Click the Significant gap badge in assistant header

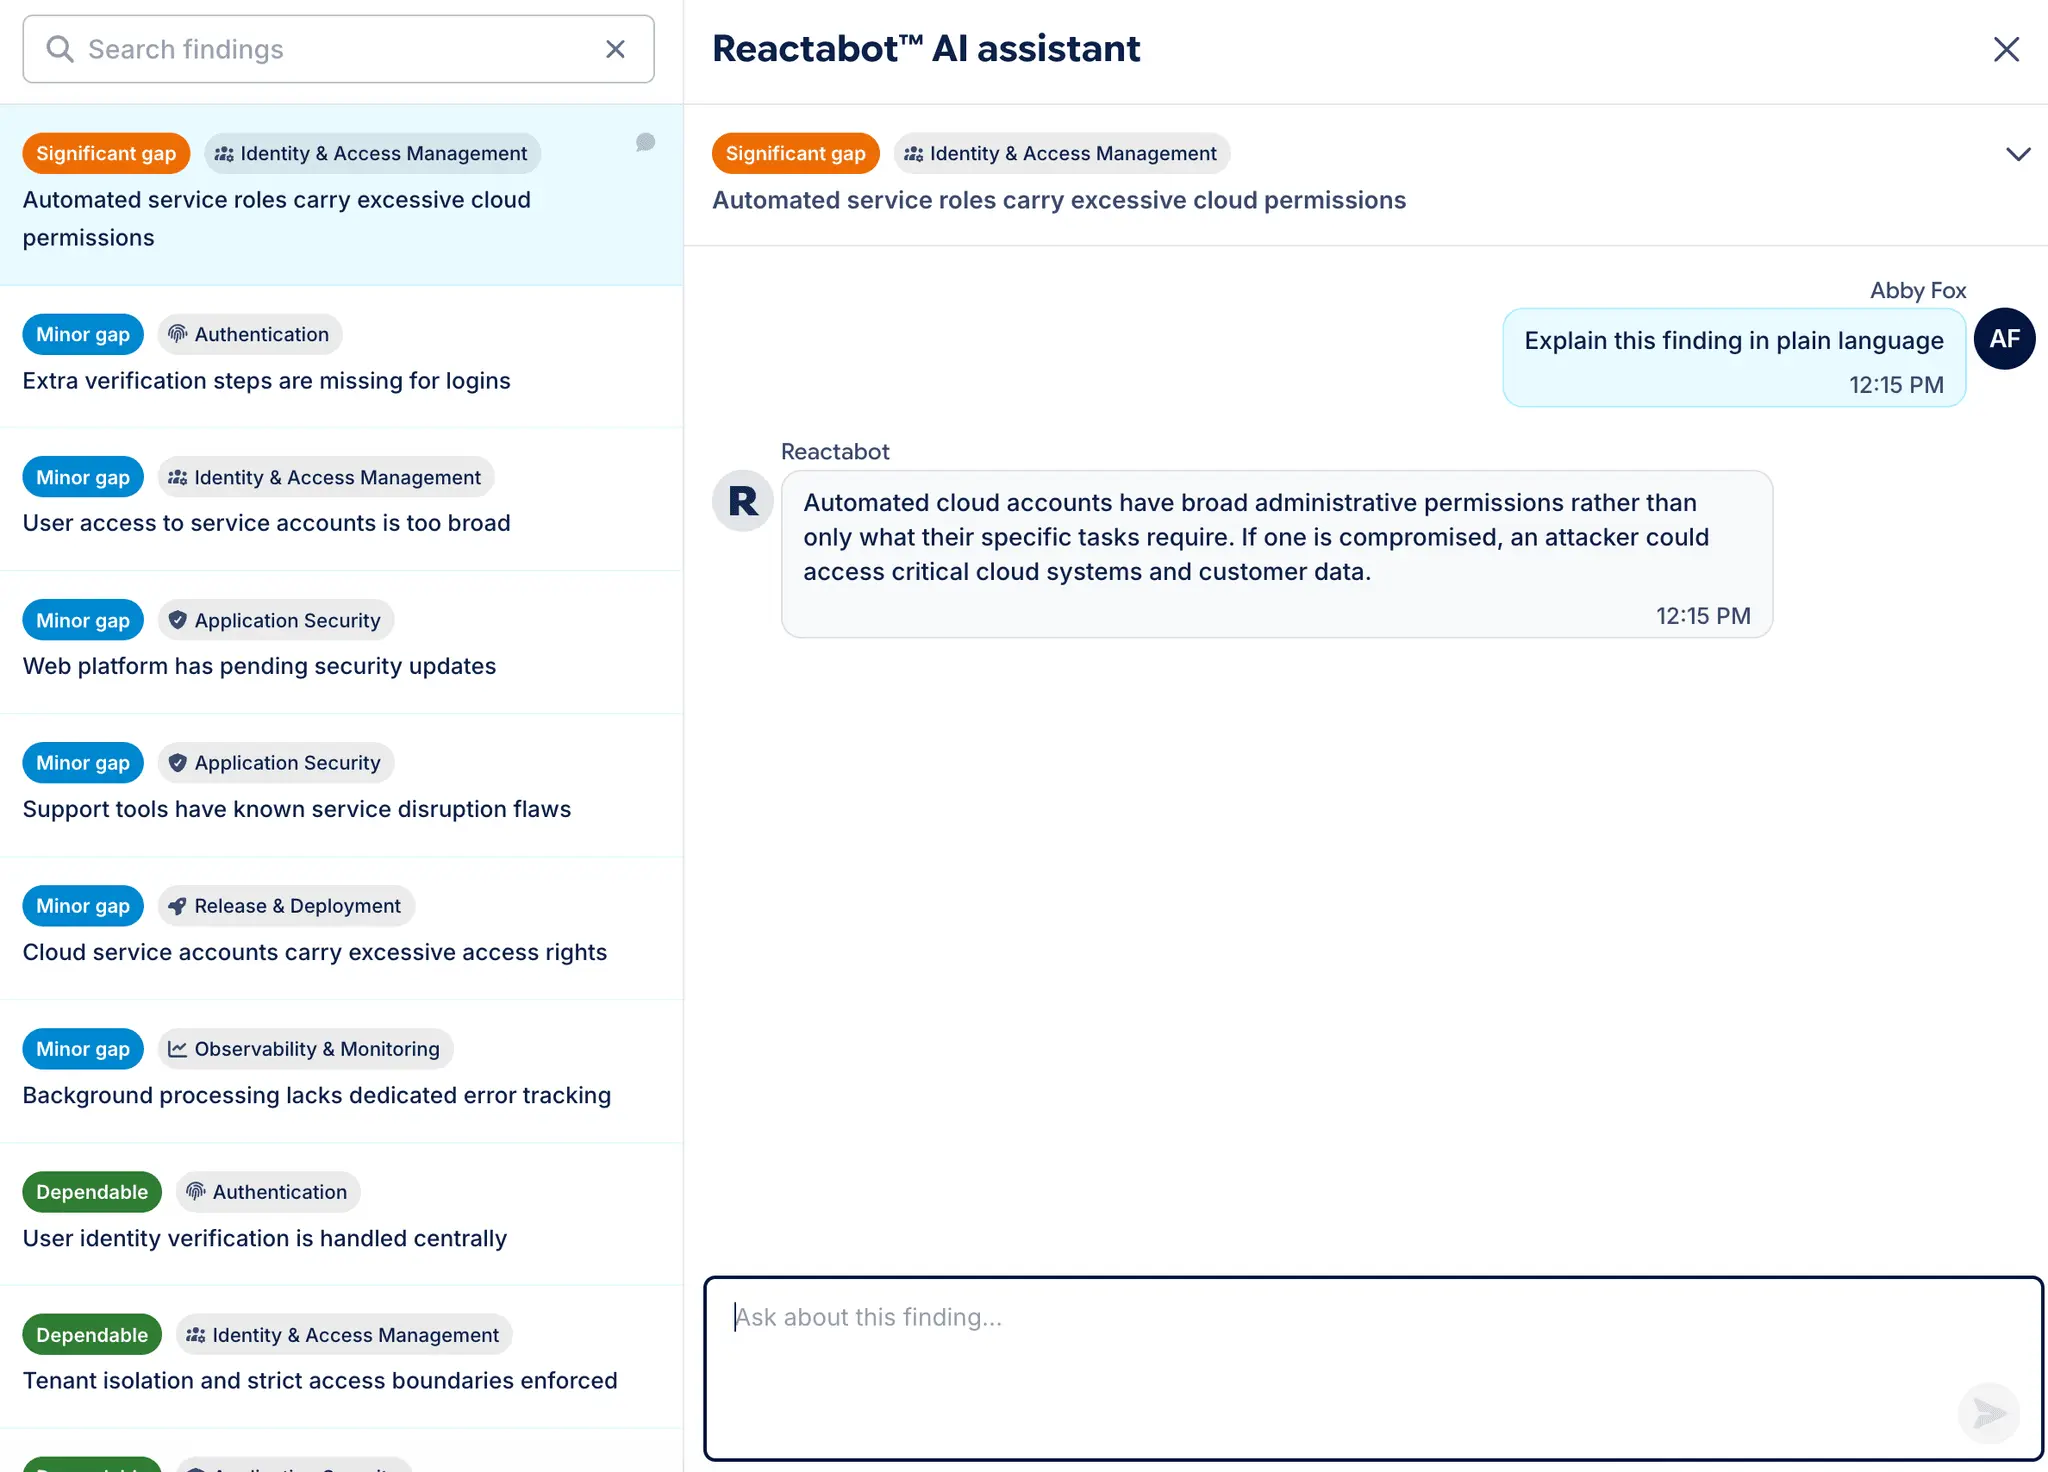coord(795,153)
